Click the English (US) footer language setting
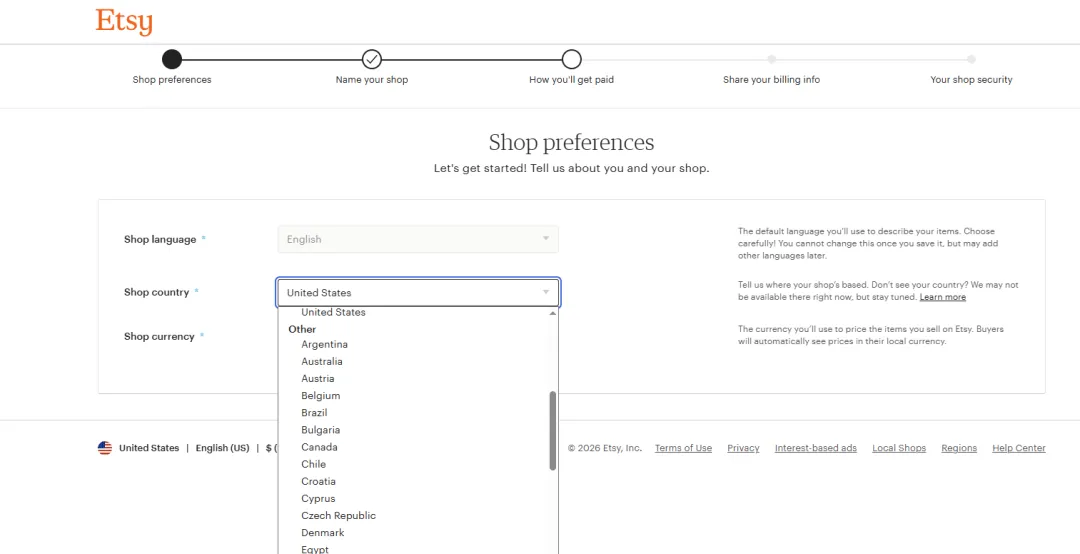The width and height of the screenshot is (1080, 554). [222, 448]
